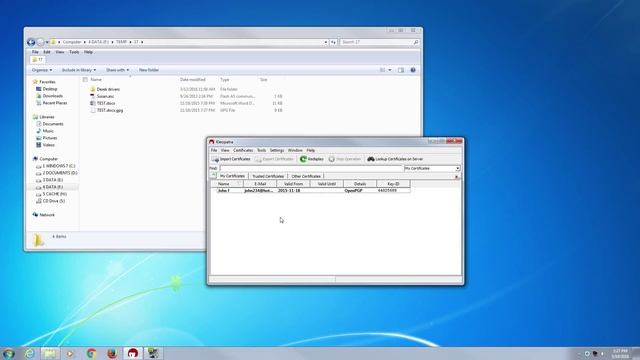The image size is (640, 360).
Task: Click Pictures under Libraries
Action: point(50,138)
